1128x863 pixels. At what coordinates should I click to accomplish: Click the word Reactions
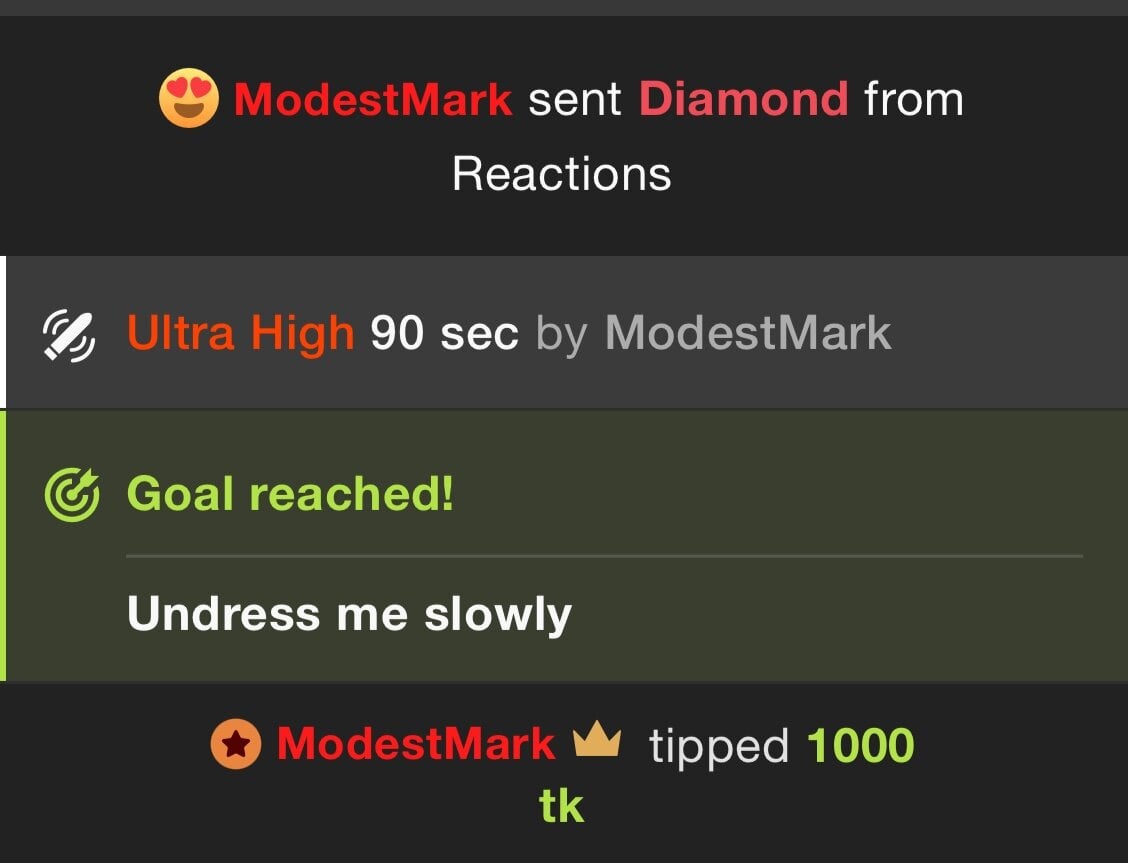[x=562, y=174]
